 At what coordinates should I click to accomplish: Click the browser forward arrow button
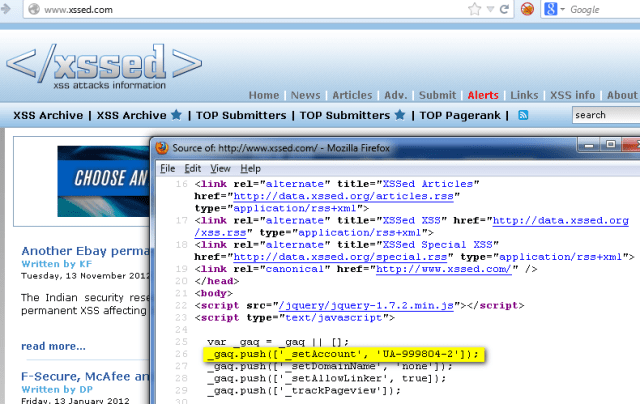(6, 9)
